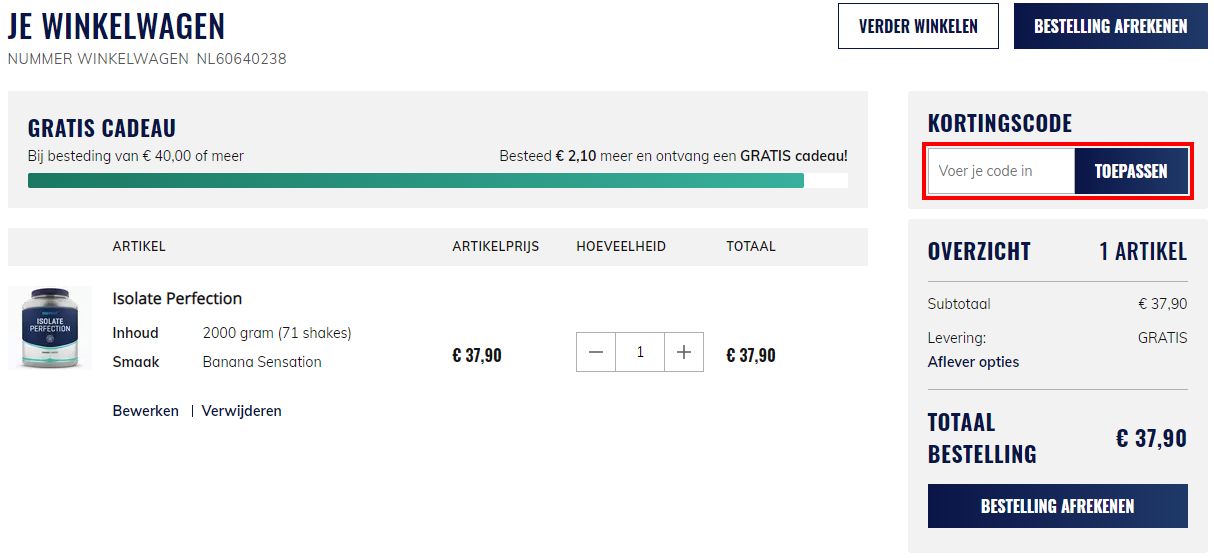Click the 2000 gram content text

277,333
